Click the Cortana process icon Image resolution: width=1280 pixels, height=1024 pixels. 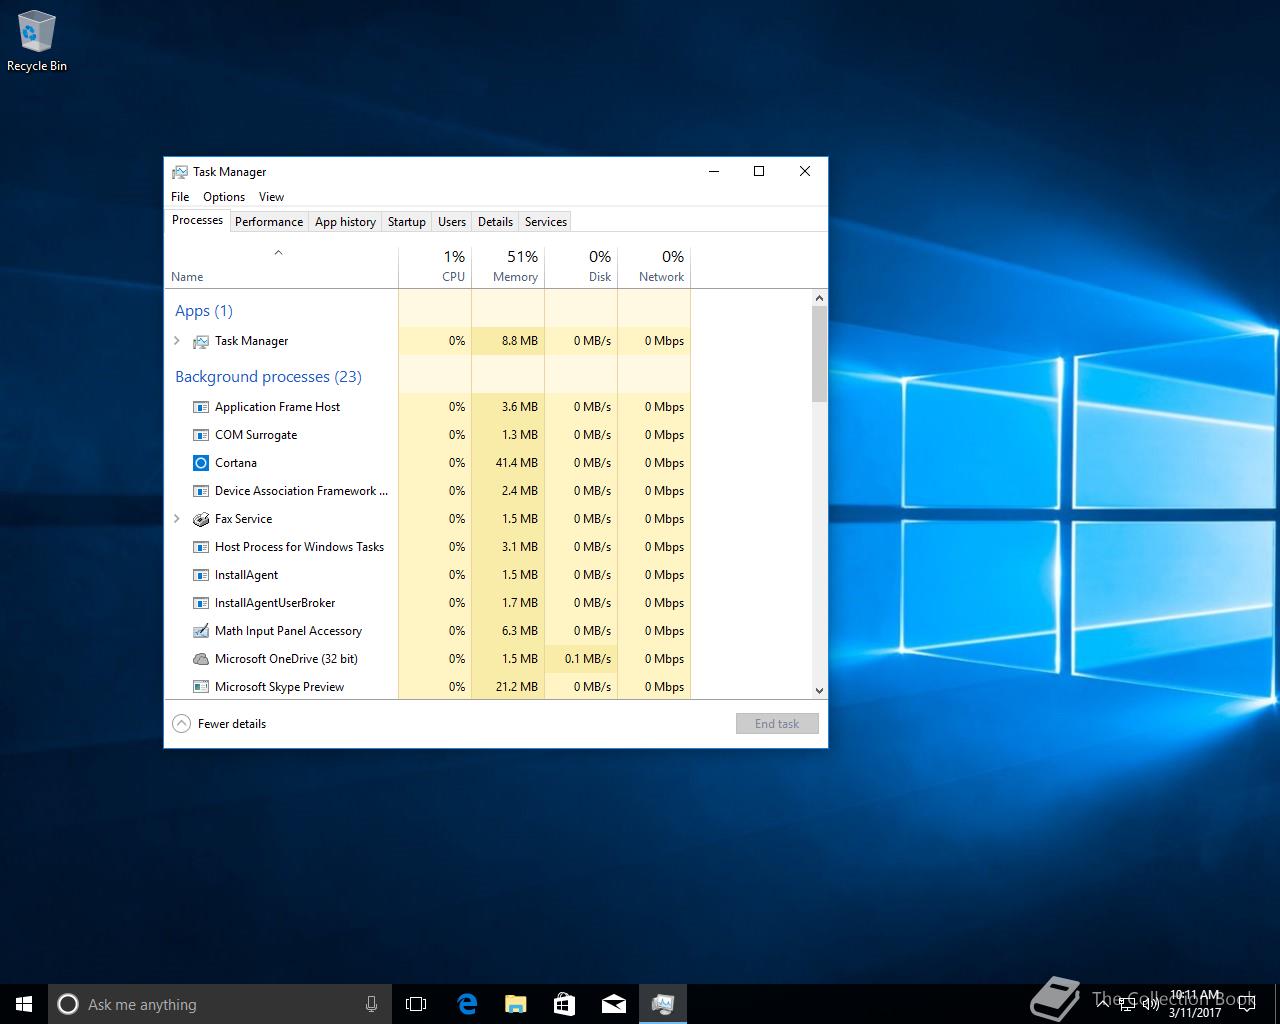click(x=201, y=463)
